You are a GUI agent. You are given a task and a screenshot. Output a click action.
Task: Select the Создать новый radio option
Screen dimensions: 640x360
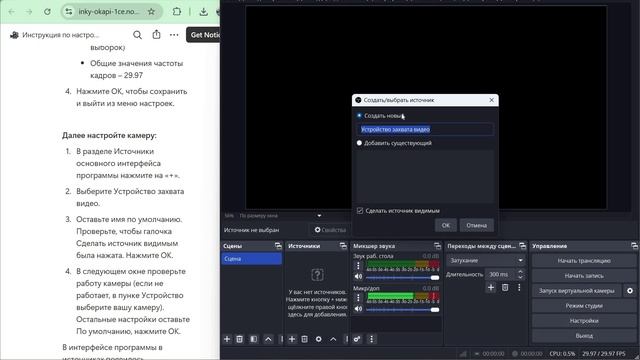point(359,116)
